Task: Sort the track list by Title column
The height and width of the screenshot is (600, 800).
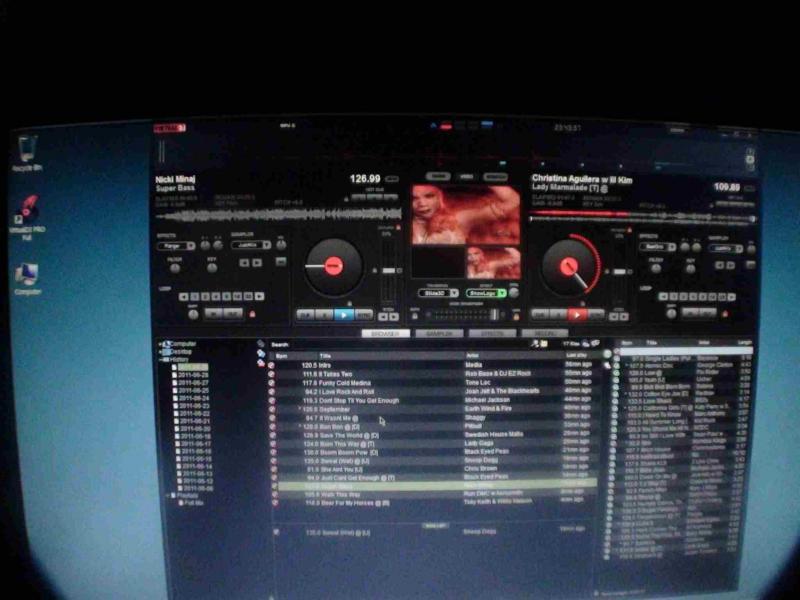Action: 326,356
